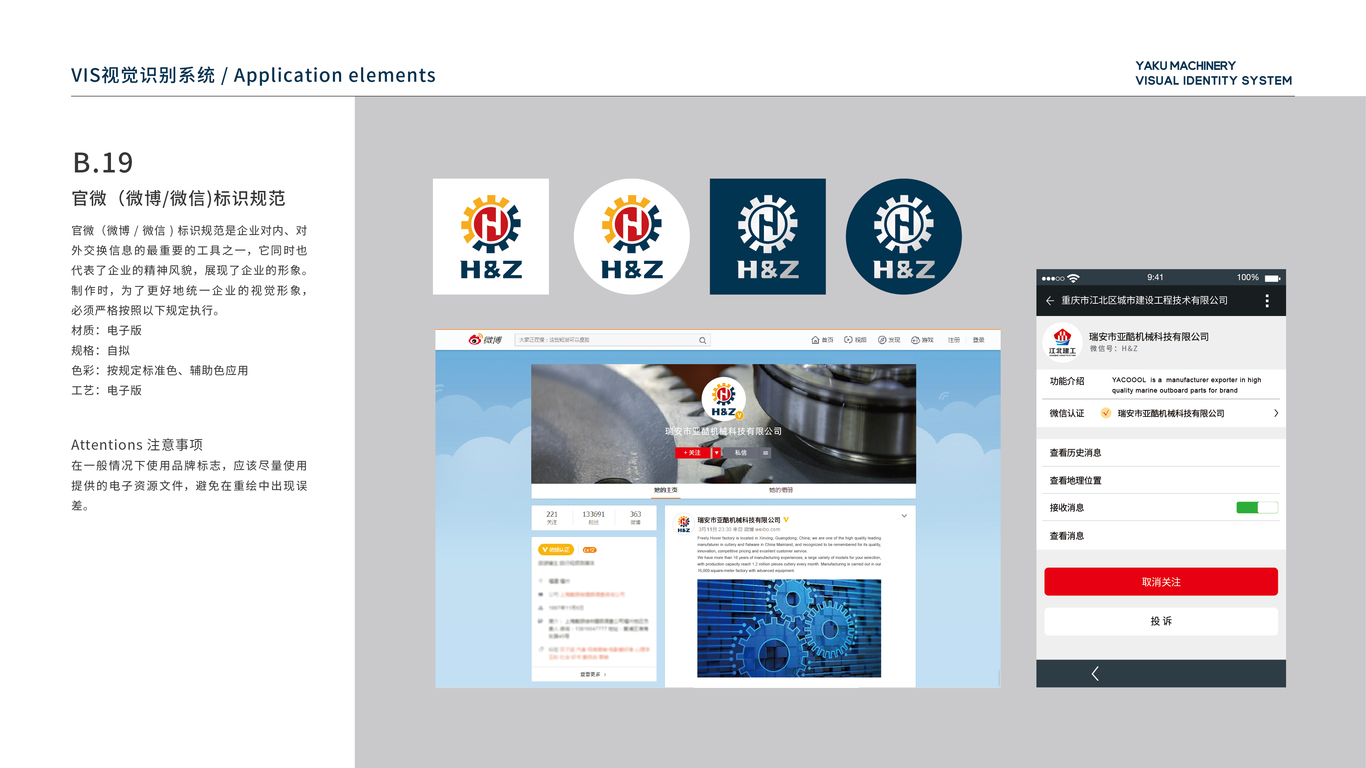Open the 微信认证 chevron arrow
Image resolution: width=1366 pixels, height=768 pixels.
coord(1276,413)
